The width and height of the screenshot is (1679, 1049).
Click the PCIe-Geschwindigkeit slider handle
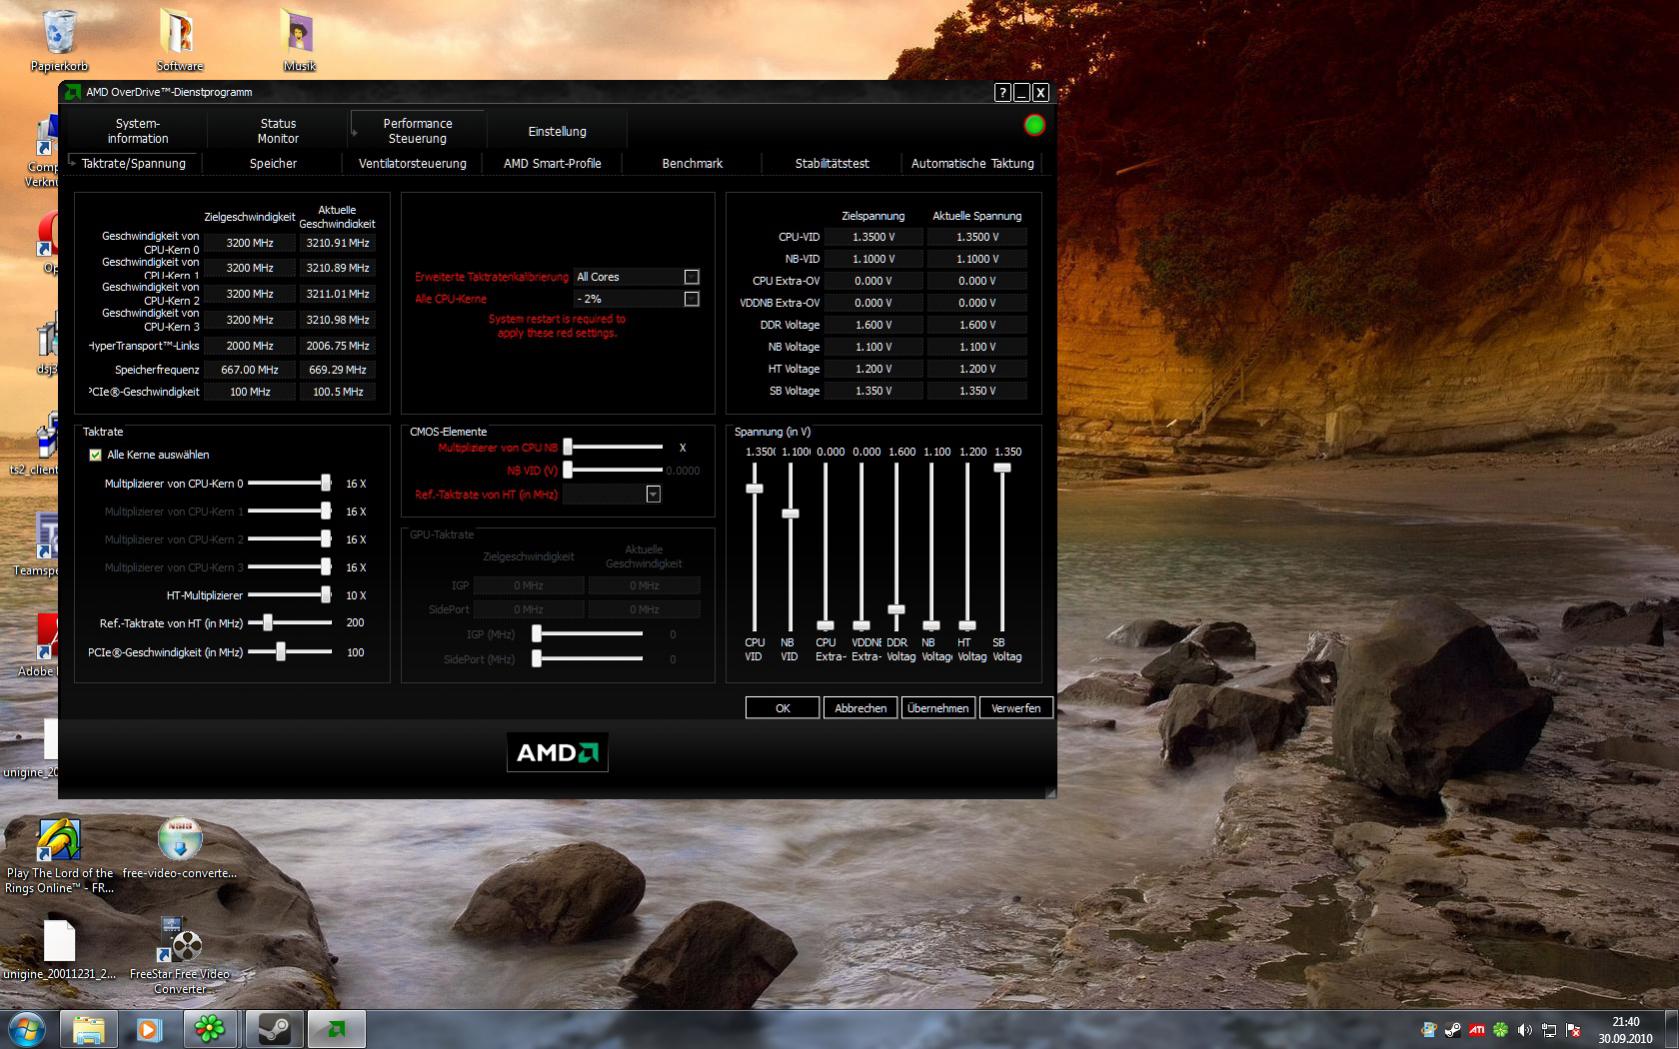tap(281, 652)
